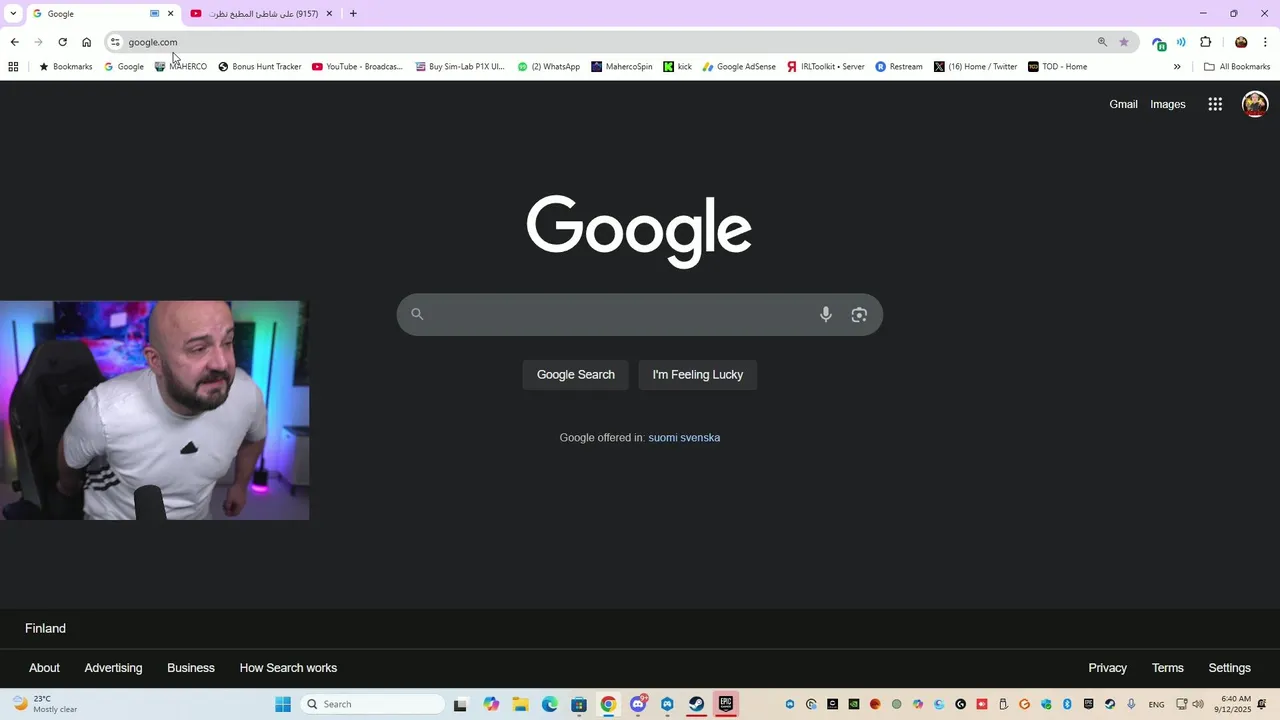Open the Restream bookmark
This screenshot has height=720, width=1280.
899,67
